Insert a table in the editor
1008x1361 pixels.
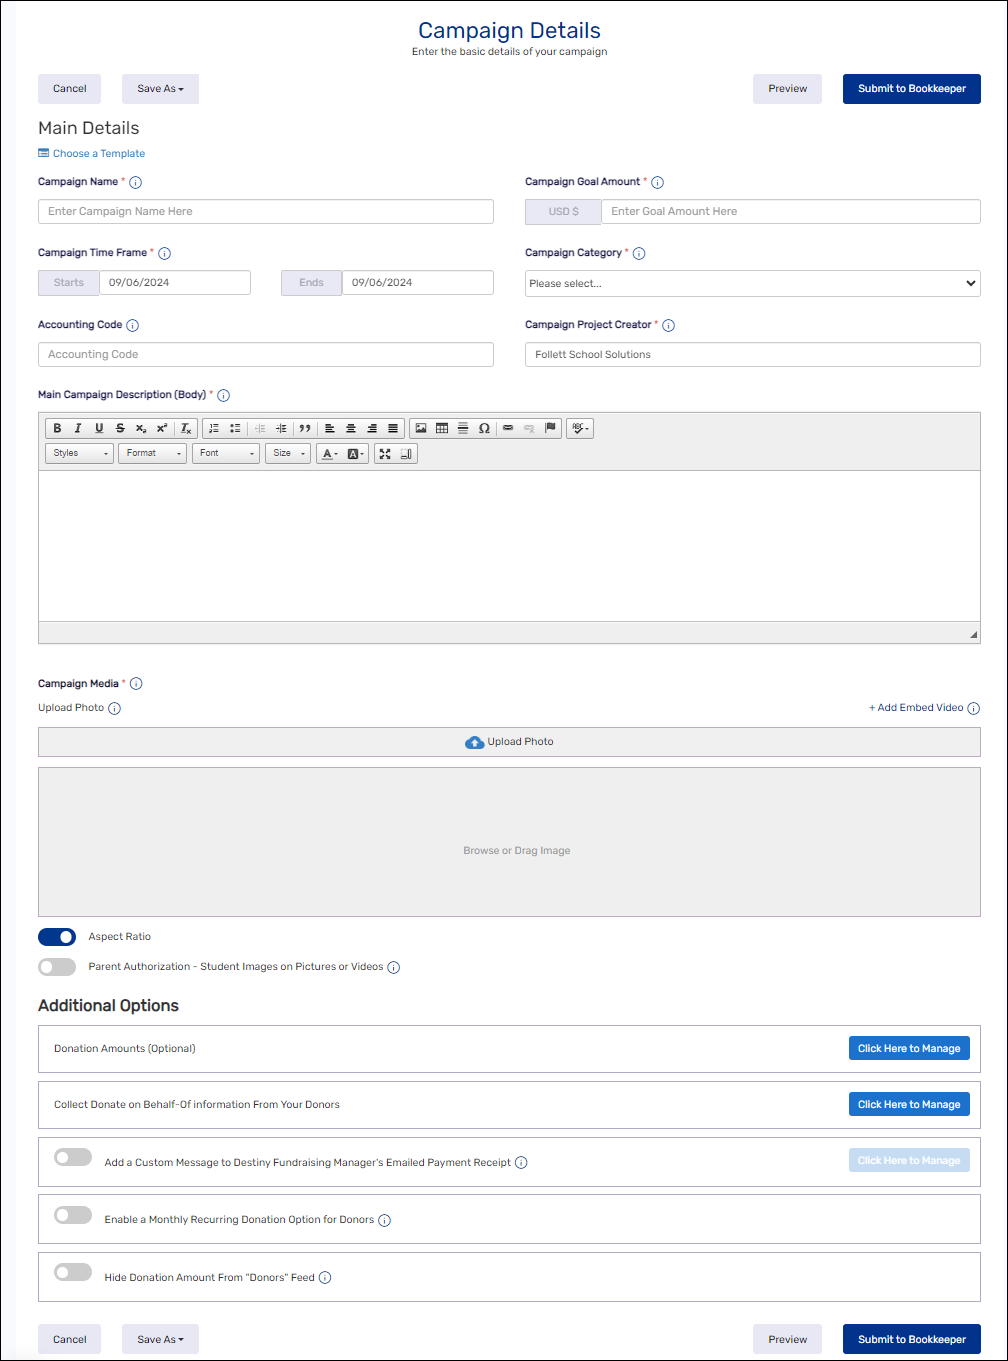[442, 428]
